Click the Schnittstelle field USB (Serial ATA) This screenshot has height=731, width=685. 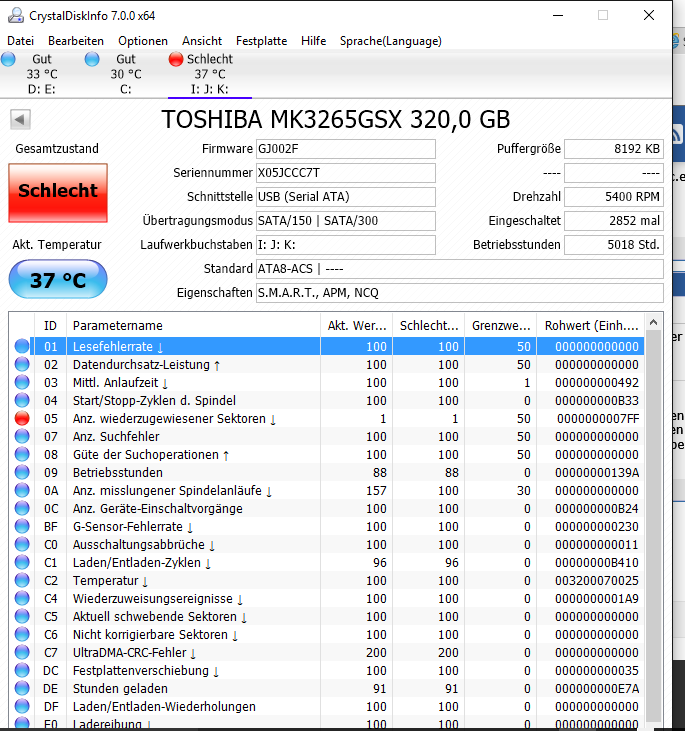click(x=346, y=197)
